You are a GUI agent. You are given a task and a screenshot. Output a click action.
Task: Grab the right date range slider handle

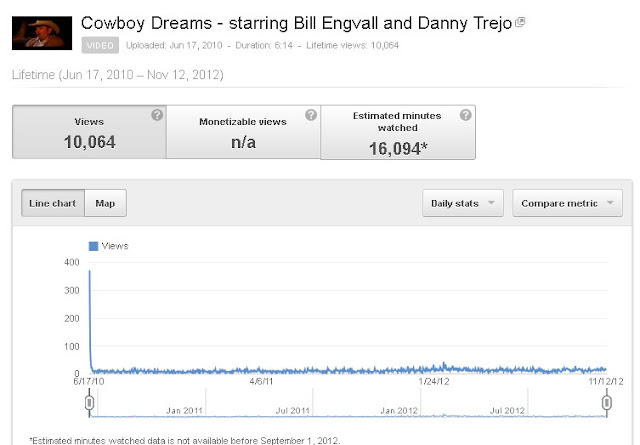coord(607,403)
